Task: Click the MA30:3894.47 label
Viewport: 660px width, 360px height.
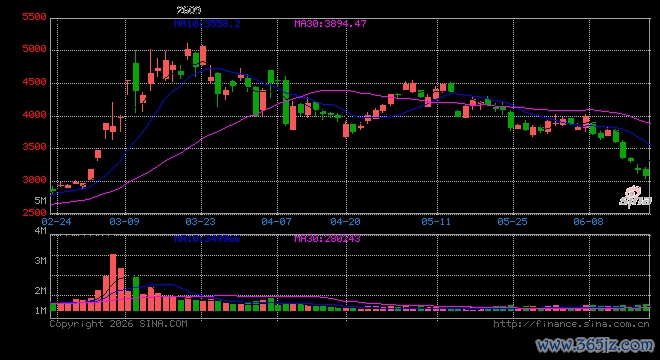Action: 330,24
